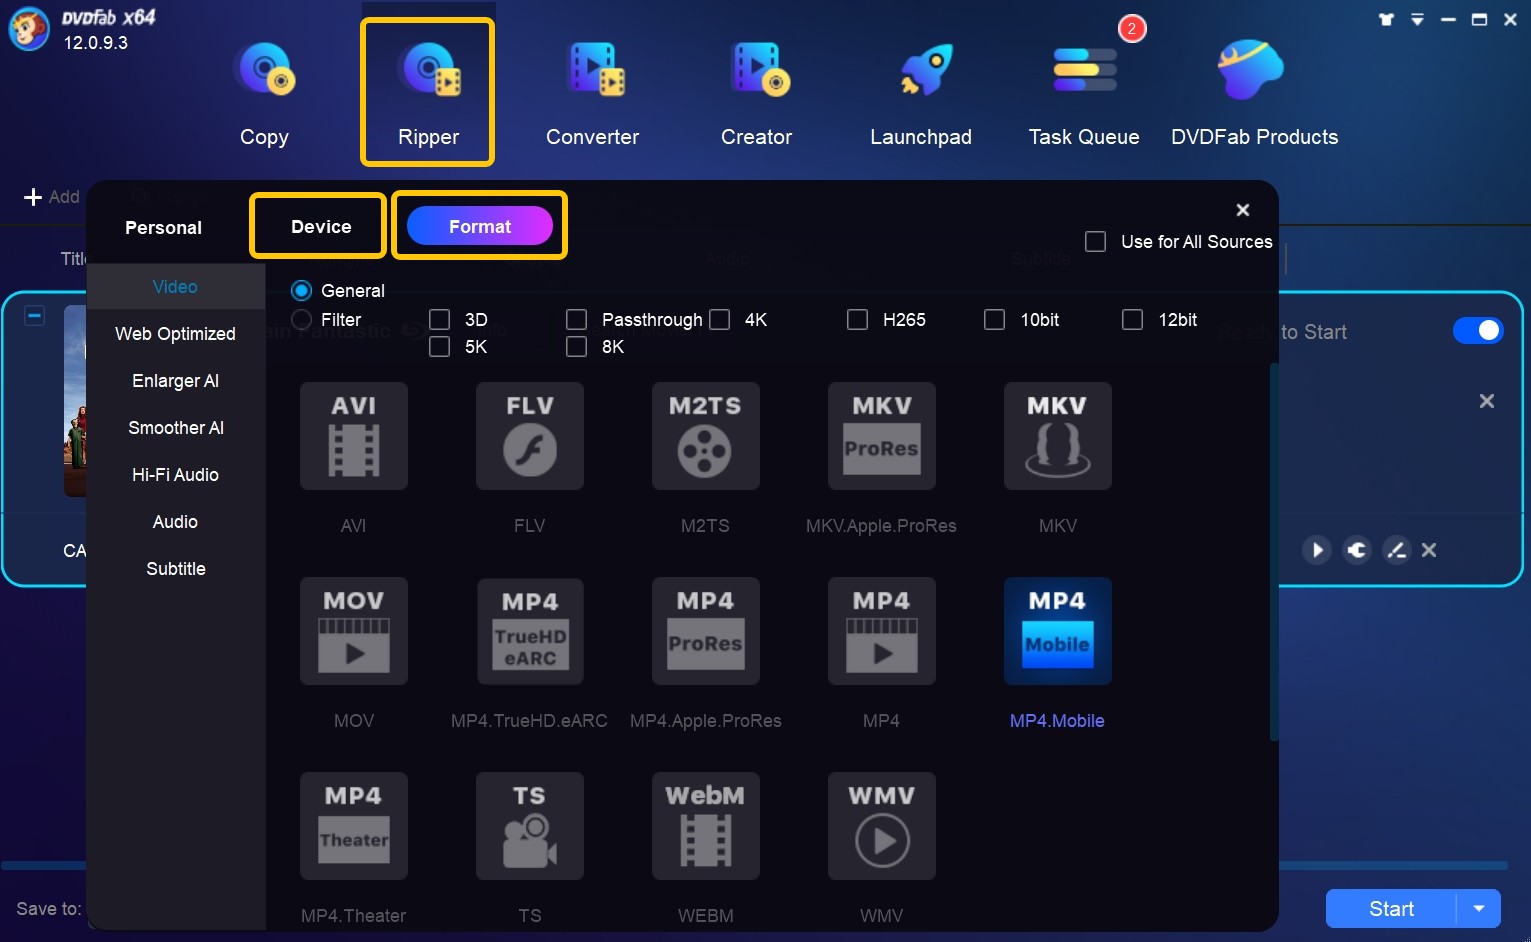The height and width of the screenshot is (942, 1531).
Task: Select the plain MKV format icon
Action: [1058, 436]
